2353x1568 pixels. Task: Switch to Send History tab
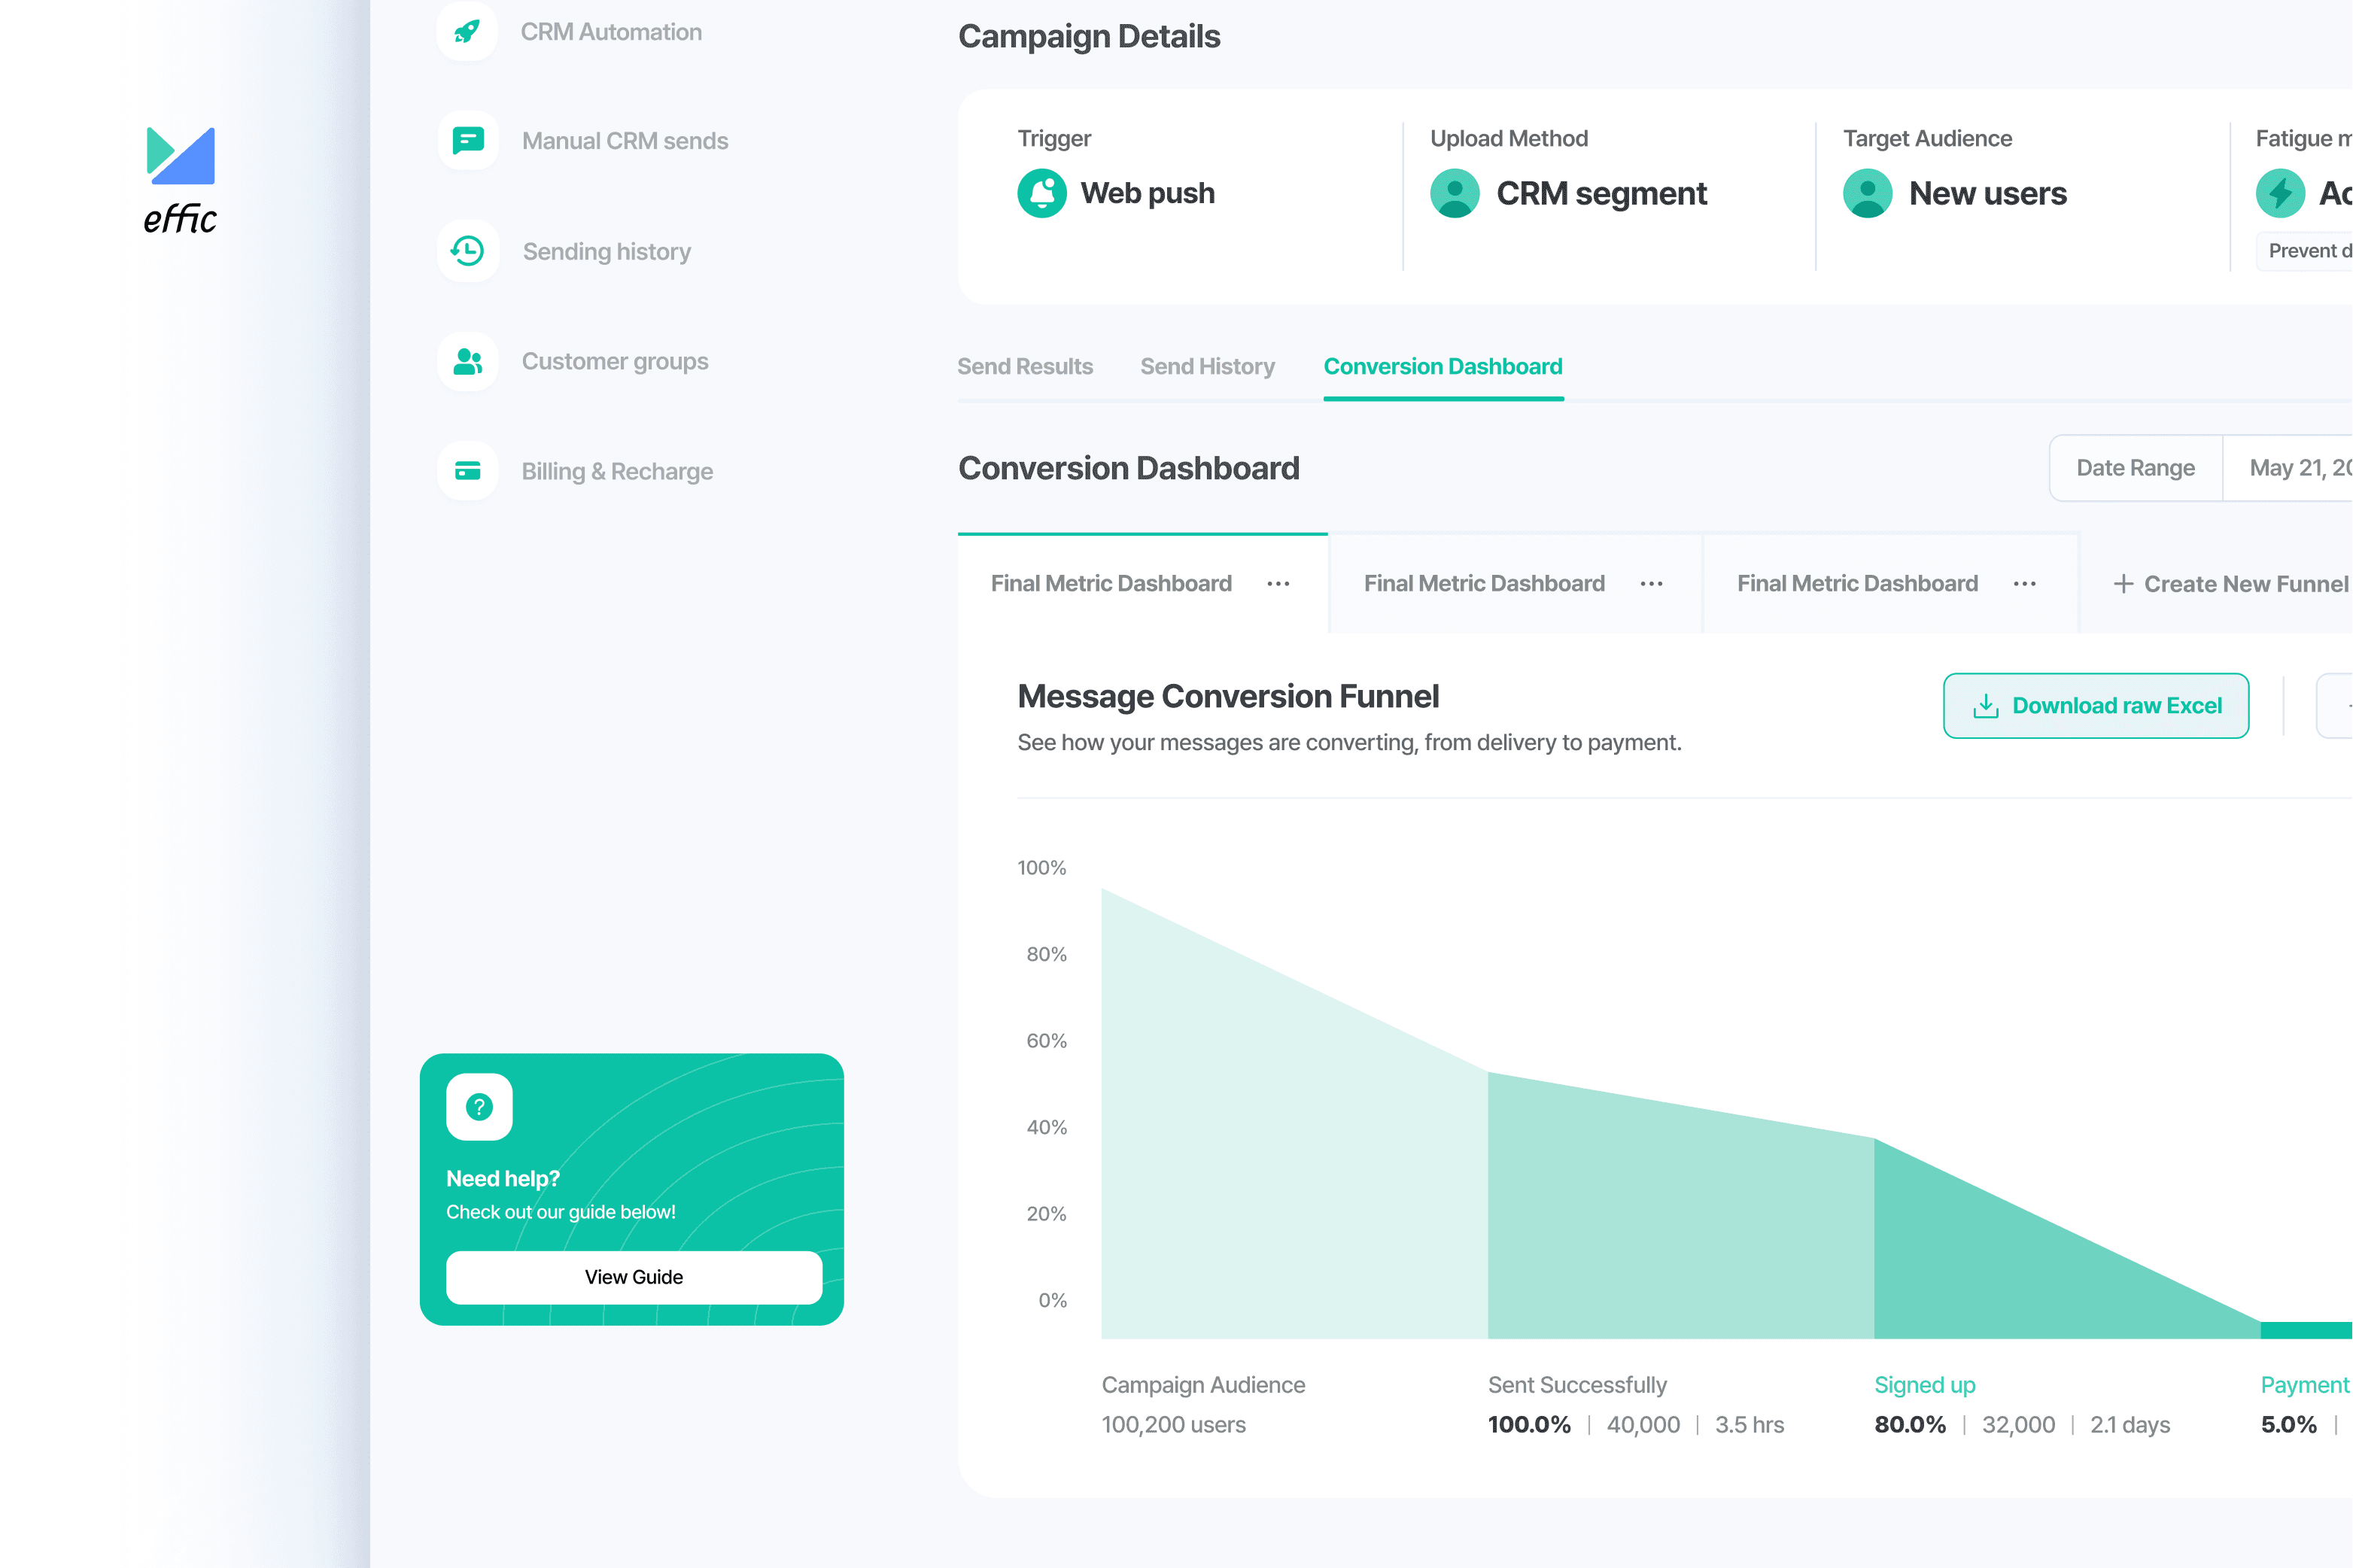click(1207, 367)
